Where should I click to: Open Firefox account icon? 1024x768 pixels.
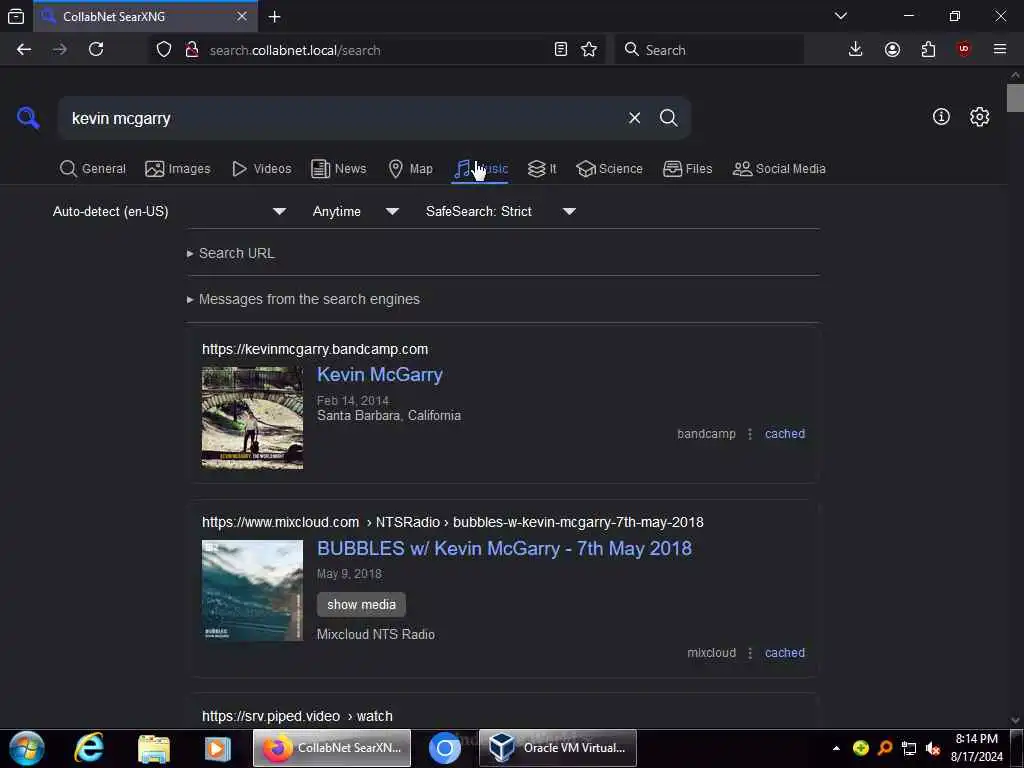coord(892,50)
